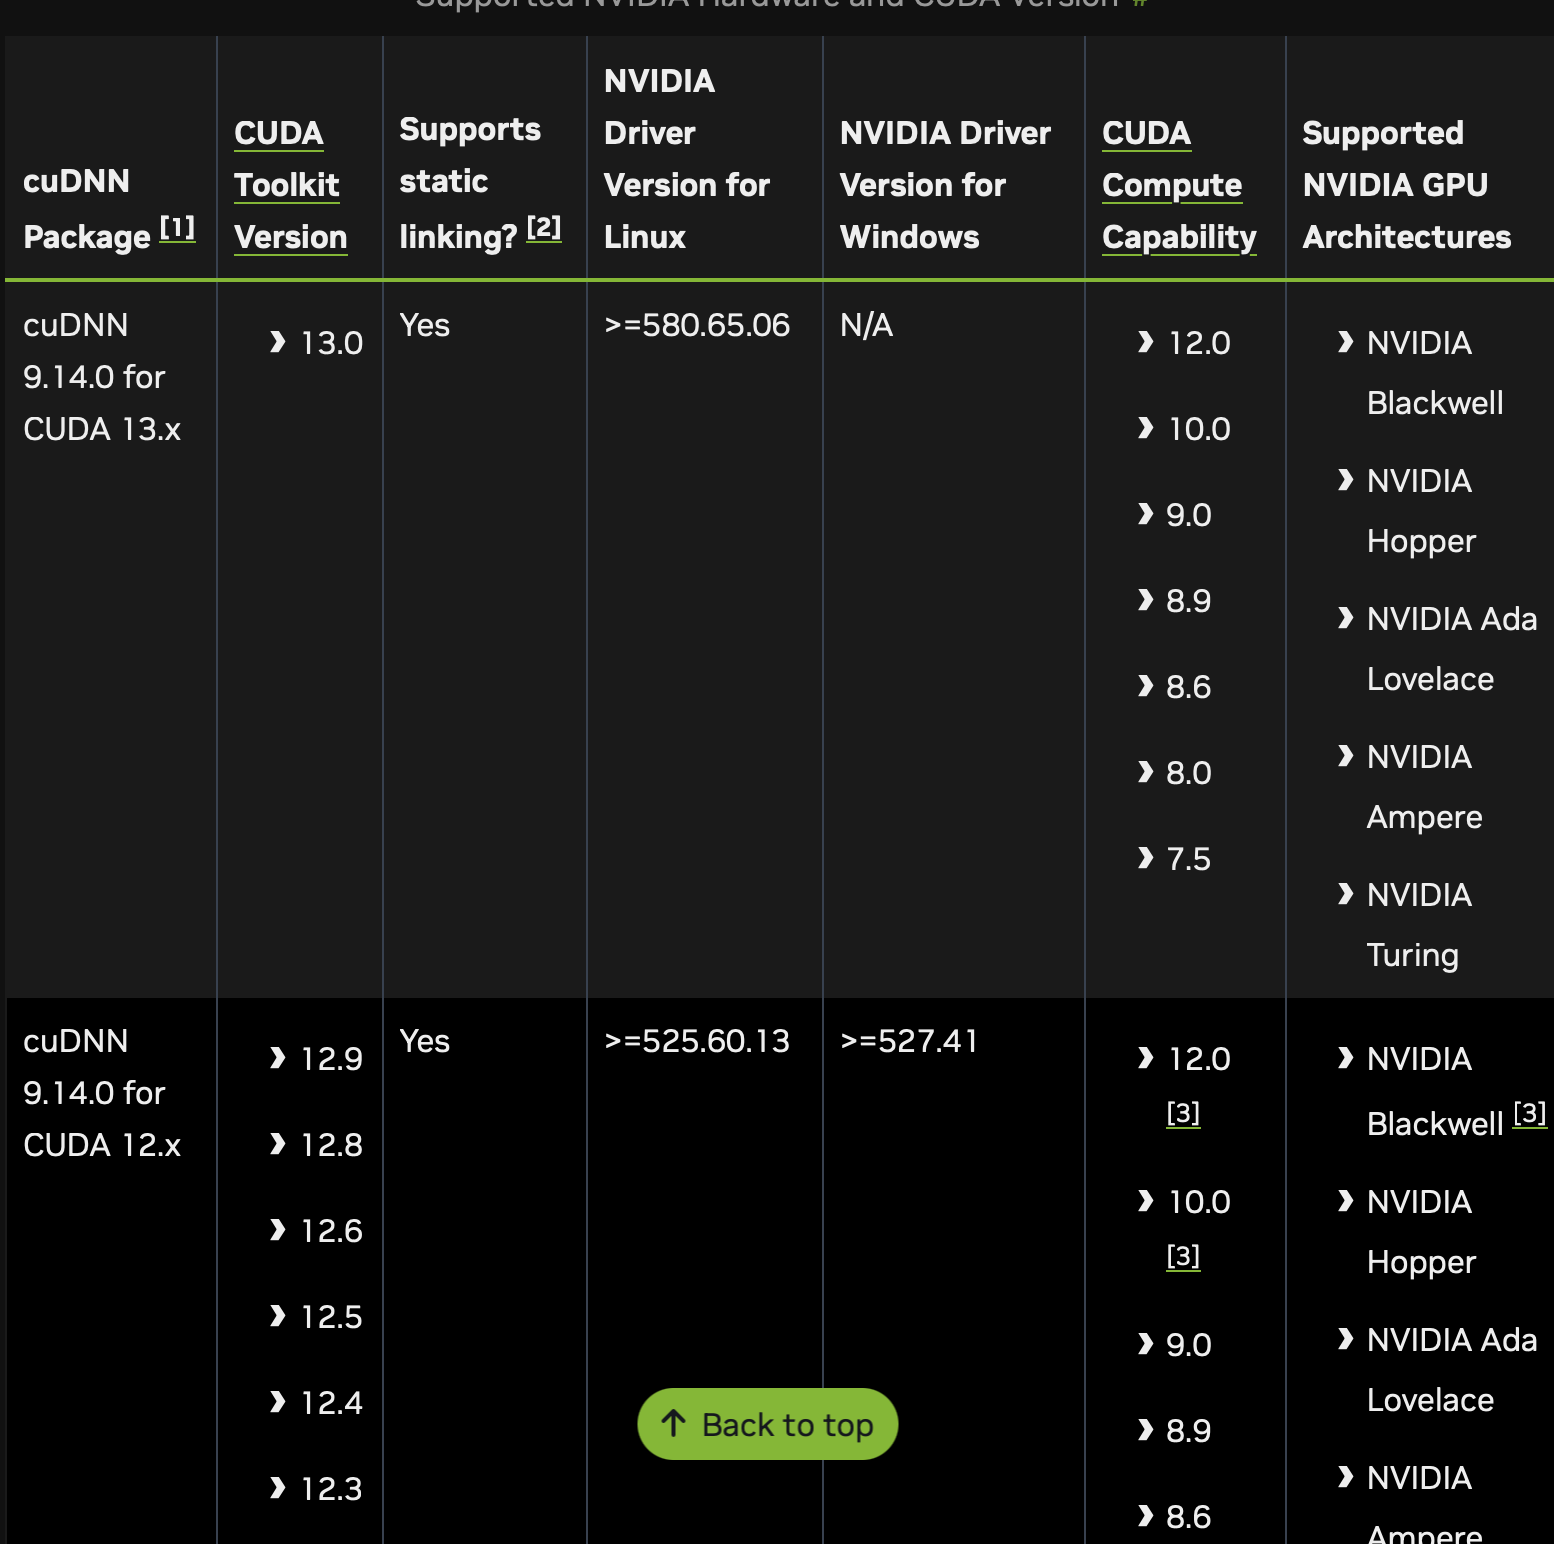This screenshot has height=1544, width=1554.
Task: Click Linux driver version '>=525.60.13'
Action: pyautogui.click(x=697, y=1041)
